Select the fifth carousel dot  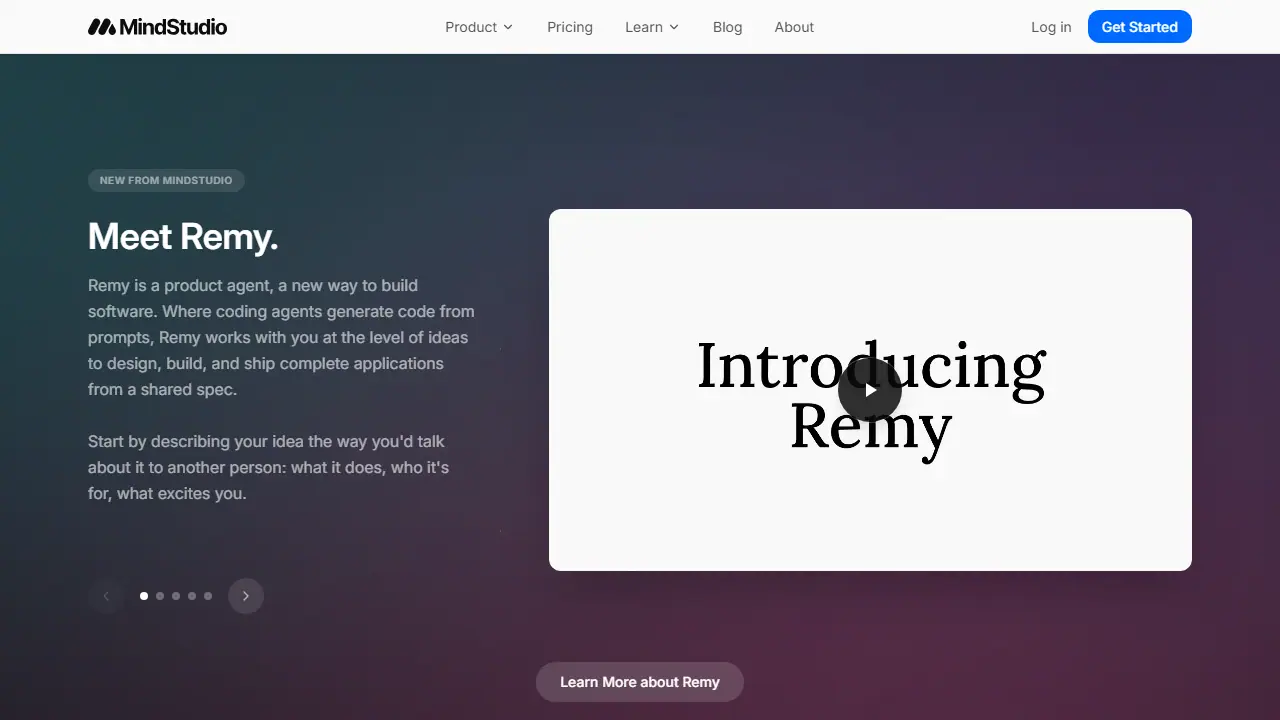click(x=208, y=596)
